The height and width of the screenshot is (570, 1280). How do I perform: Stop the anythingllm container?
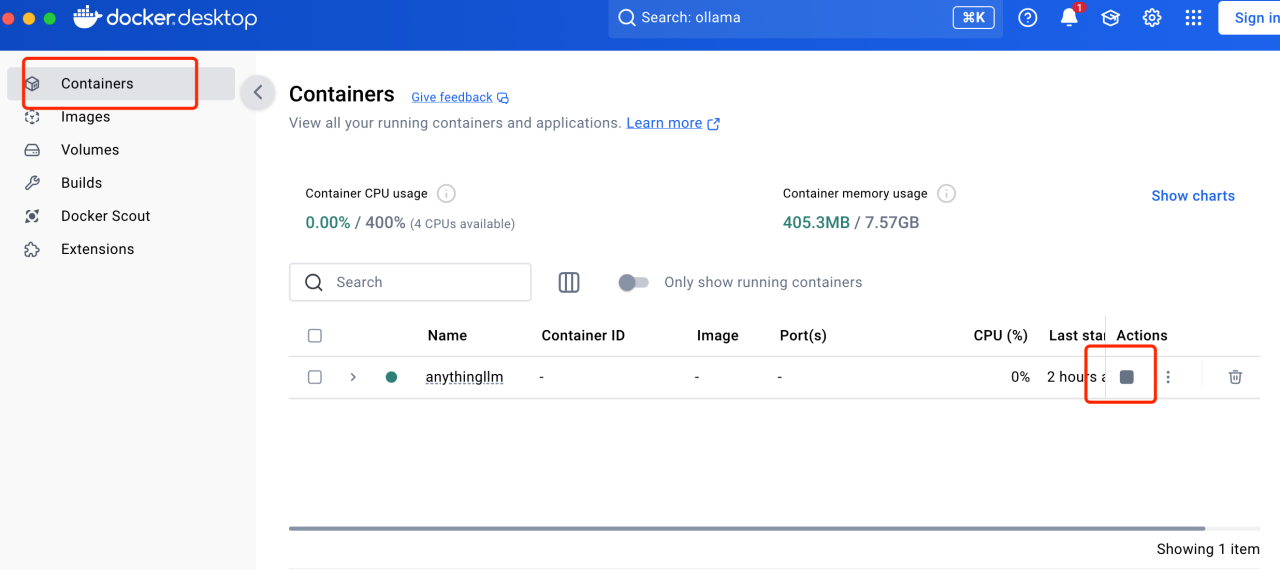pos(1127,377)
